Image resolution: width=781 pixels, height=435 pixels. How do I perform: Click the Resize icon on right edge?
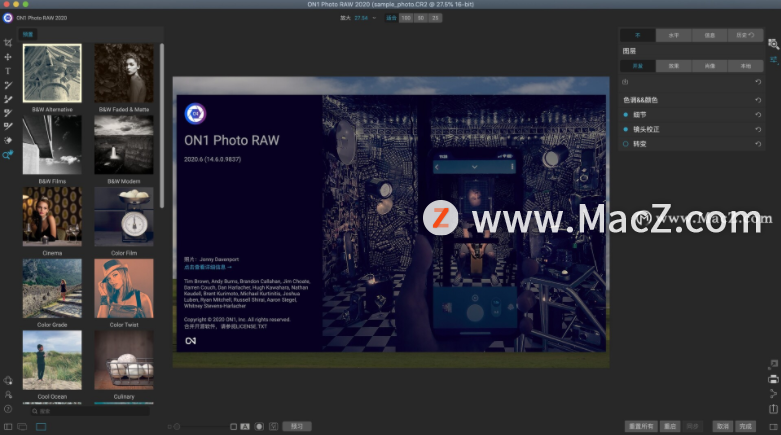pyautogui.click(x=773, y=365)
